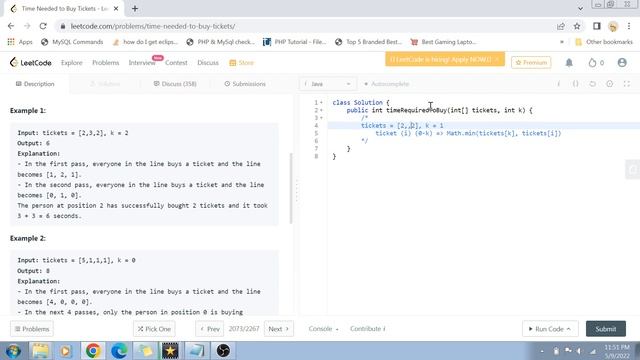
Task: Open the notifications bell
Action: click(569, 62)
